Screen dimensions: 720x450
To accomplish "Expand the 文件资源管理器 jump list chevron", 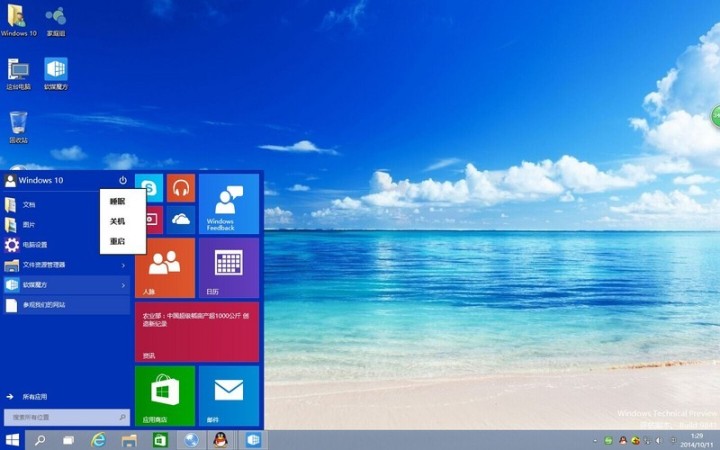I will coord(123,265).
